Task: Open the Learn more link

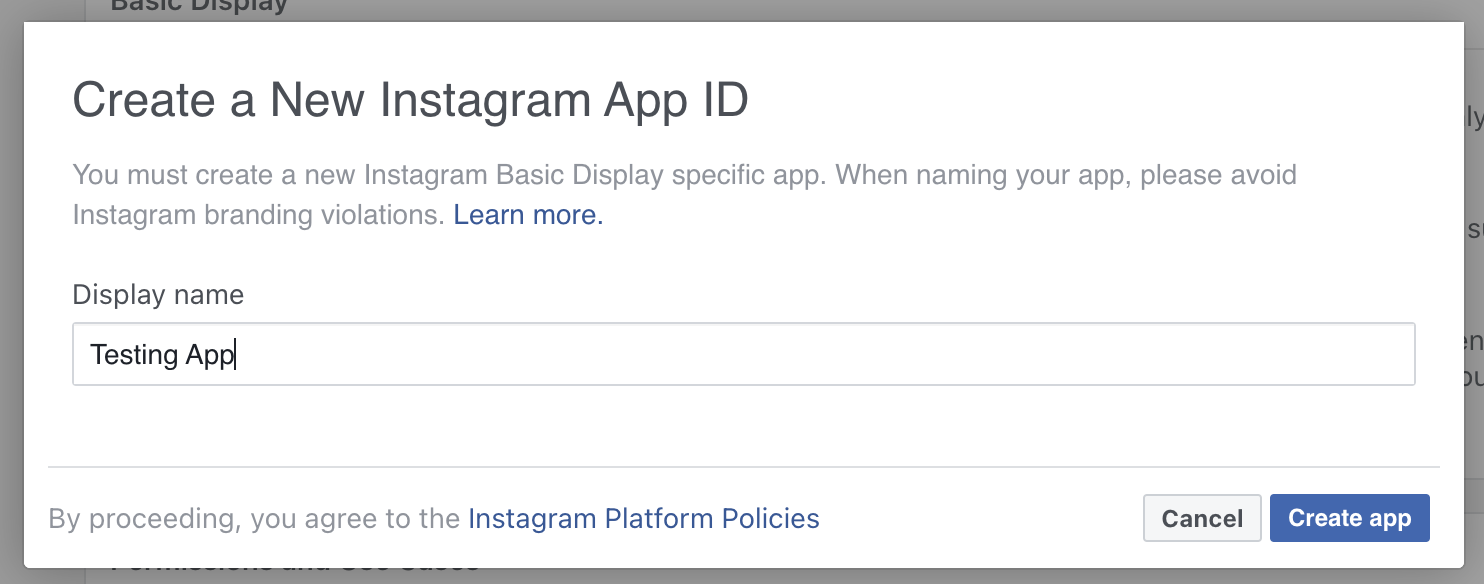Action: point(528,214)
